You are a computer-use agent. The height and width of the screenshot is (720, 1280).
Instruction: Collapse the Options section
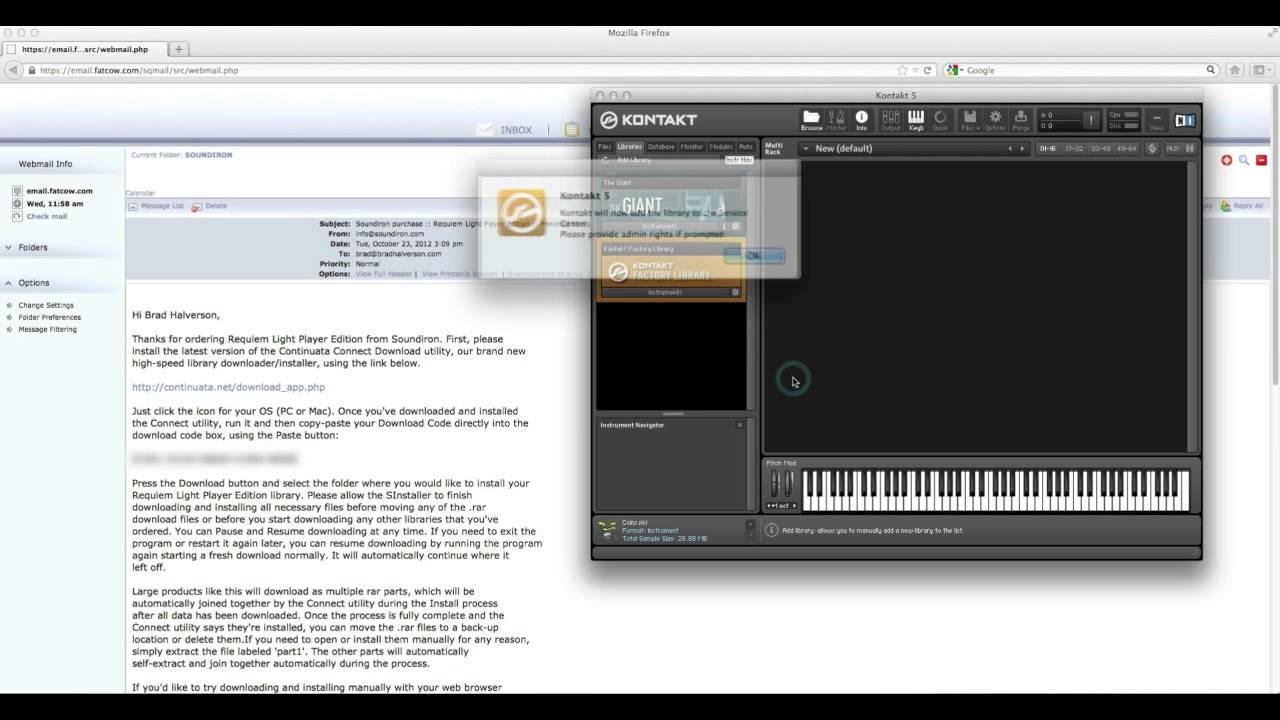(8, 283)
